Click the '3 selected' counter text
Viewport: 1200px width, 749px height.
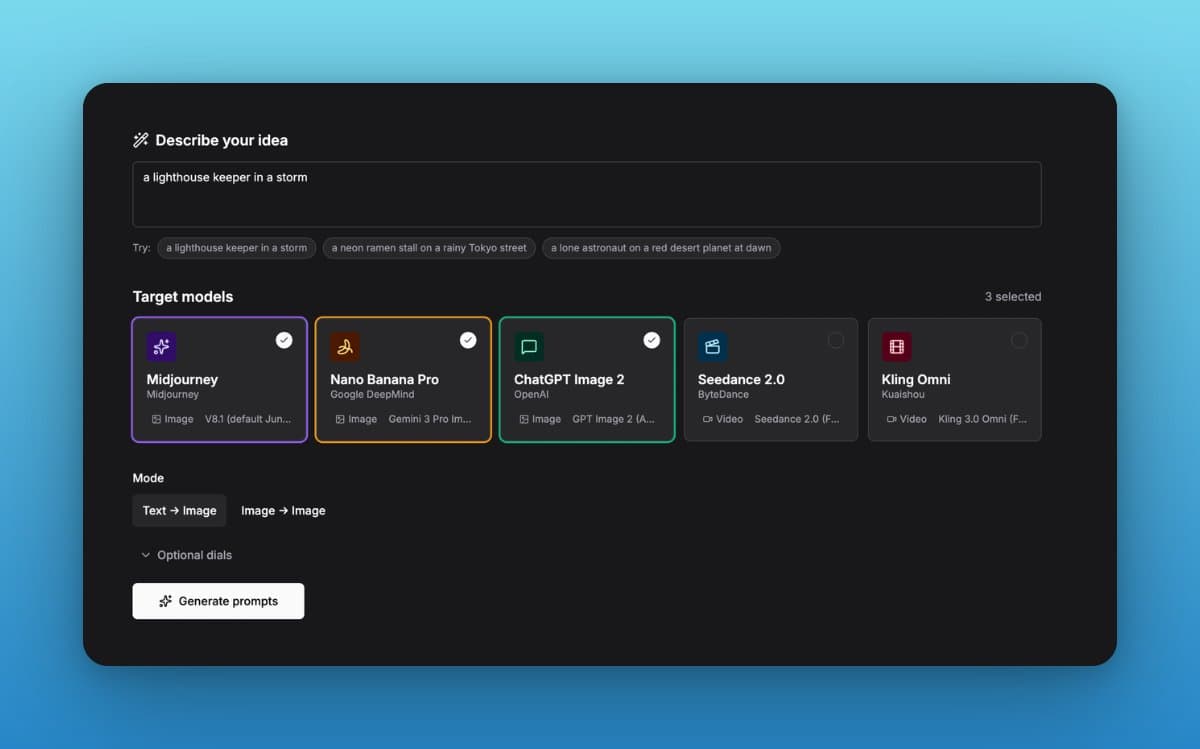[1013, 297]
